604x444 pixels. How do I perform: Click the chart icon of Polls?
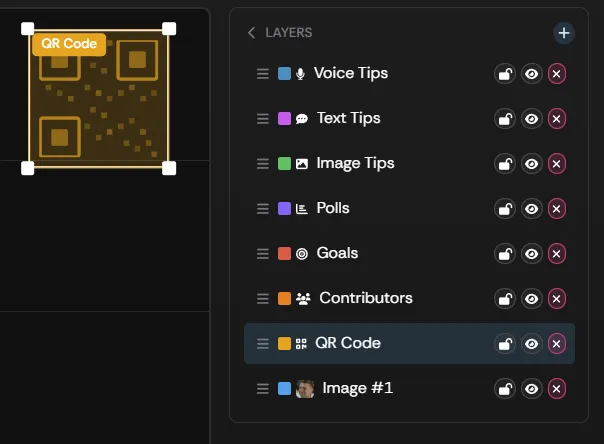point(301,209)
